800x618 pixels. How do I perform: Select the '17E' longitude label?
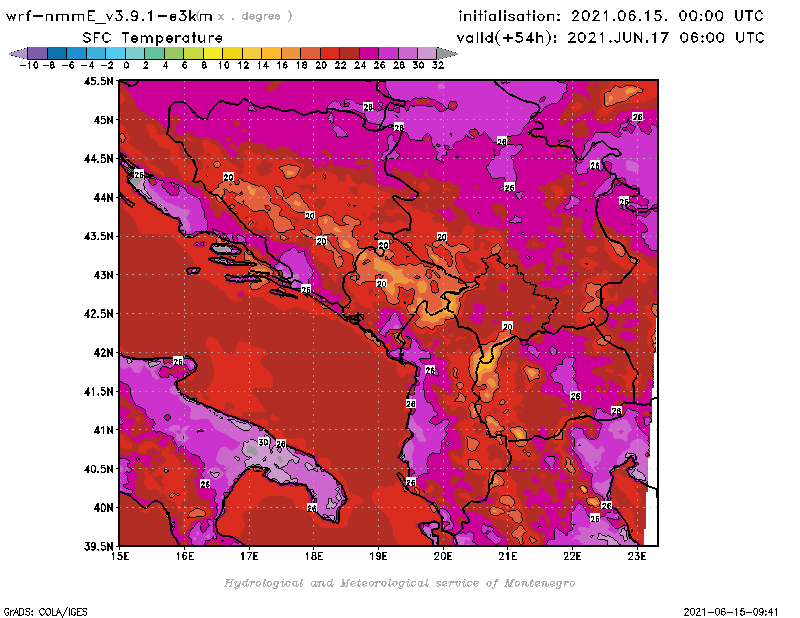(249, 556)
